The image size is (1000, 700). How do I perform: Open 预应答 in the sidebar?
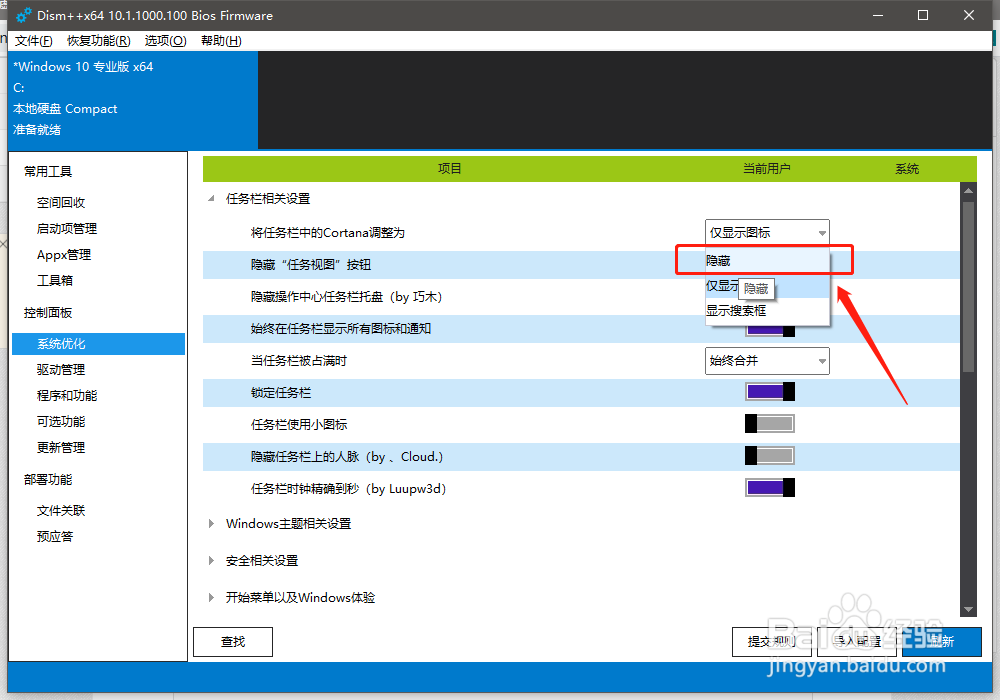tap(55, 537)
